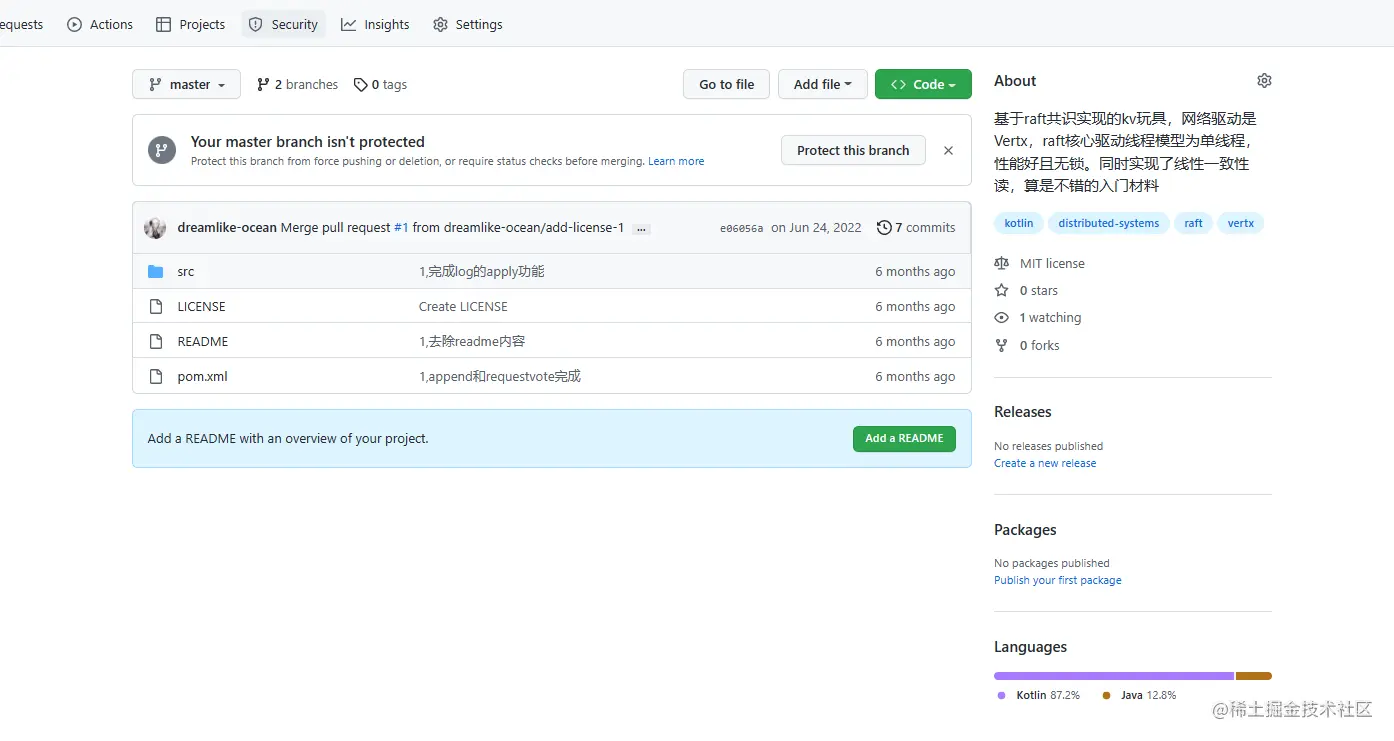Click the license scale icon
The width and height of the screenshot is (1394, 741).
(x=1002, y=264)
